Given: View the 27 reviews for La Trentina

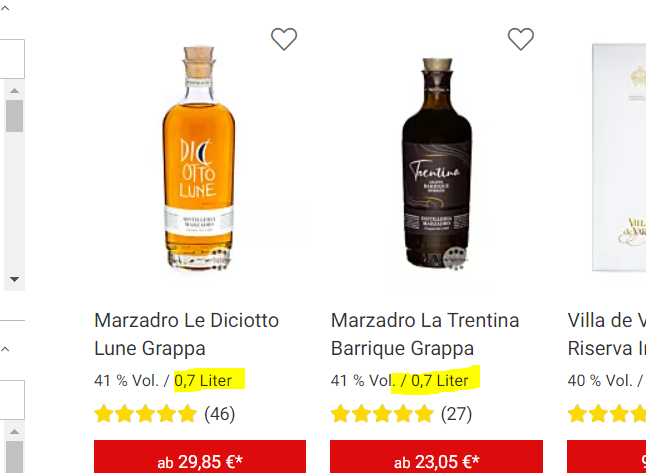Looking at the screenshot, I should 456,413.
